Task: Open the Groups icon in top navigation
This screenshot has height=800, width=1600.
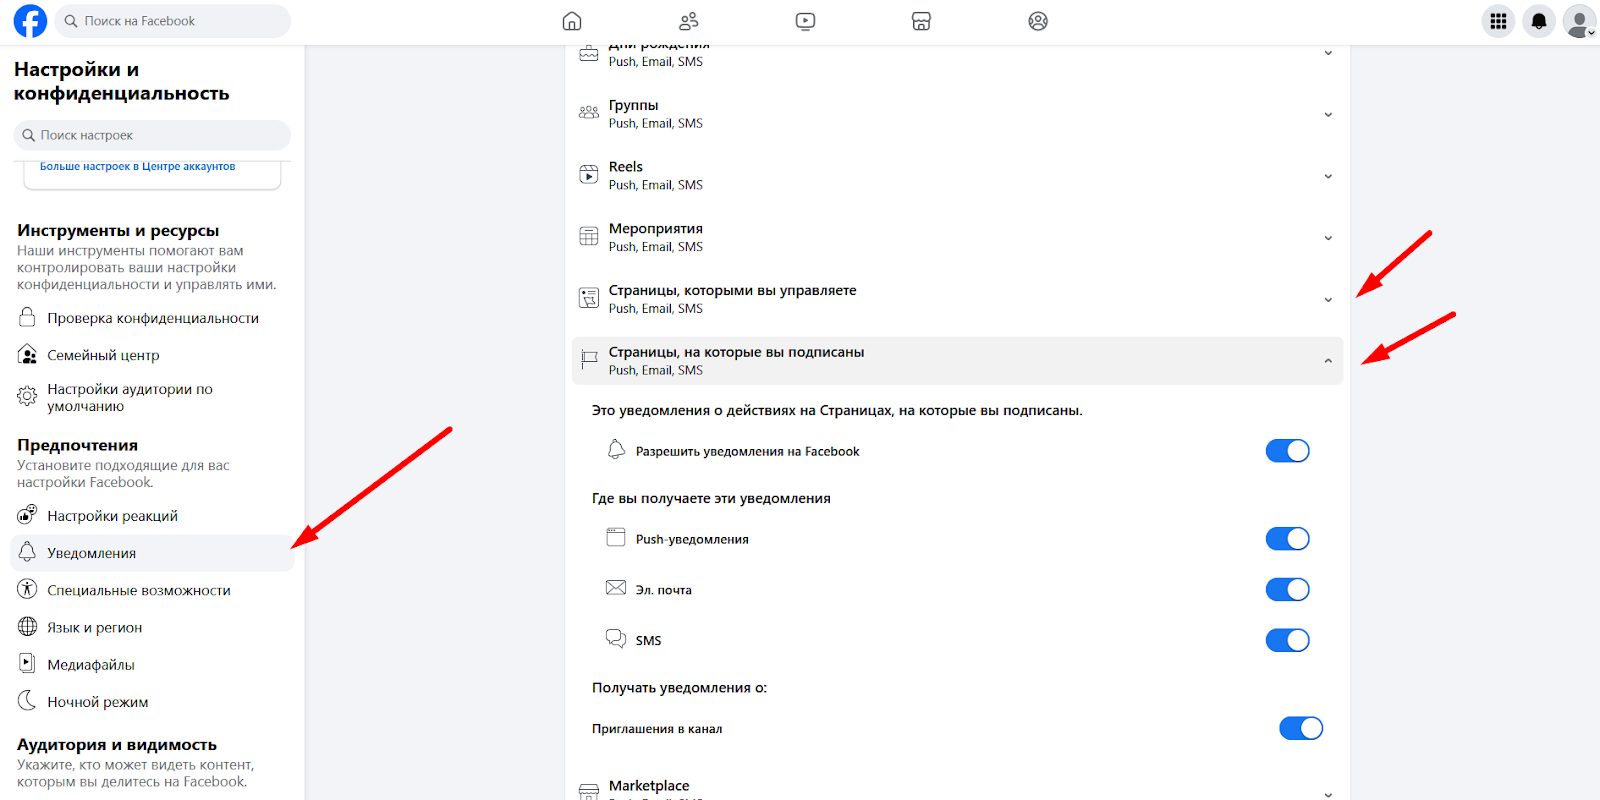Action: tap(1038, 21)
